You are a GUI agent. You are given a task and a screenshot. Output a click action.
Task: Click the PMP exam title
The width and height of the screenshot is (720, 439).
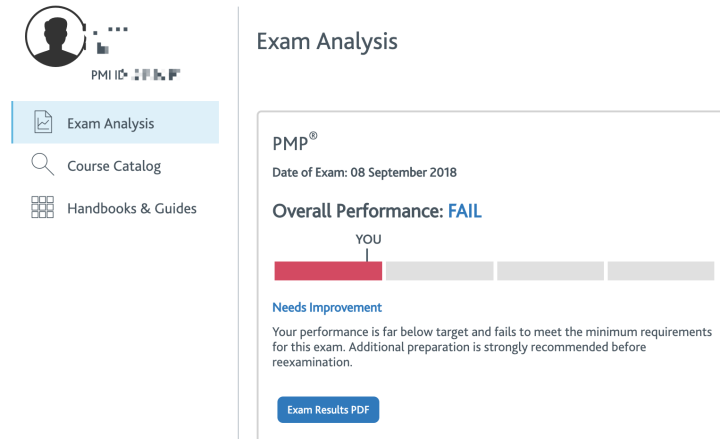point(295,142)
